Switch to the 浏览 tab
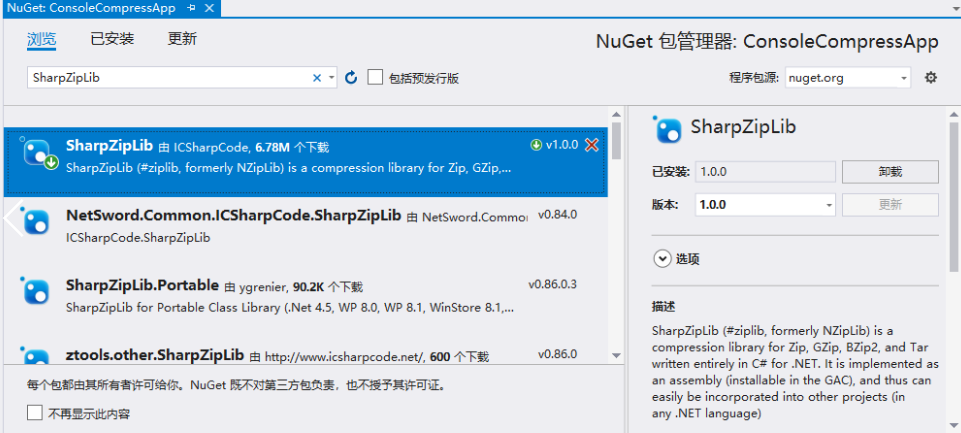The width and height of the screenshot is (961, 433). [42, 39]
